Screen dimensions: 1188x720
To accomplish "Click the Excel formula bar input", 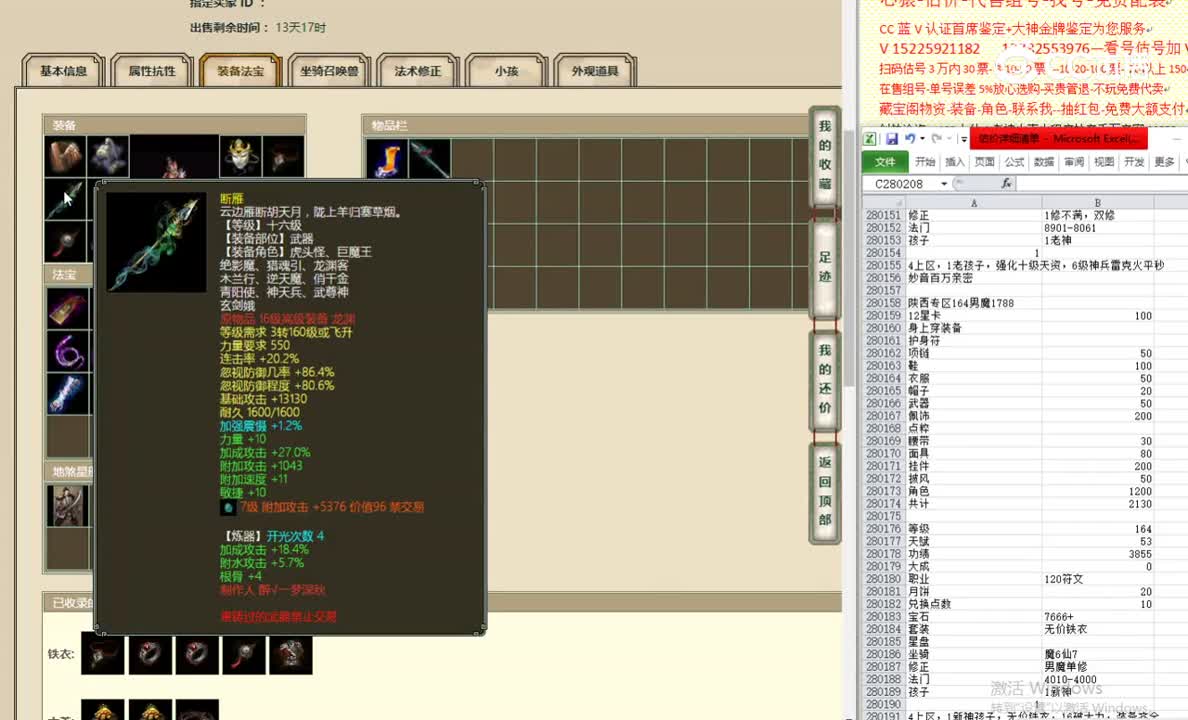I will pos(1102,183).
